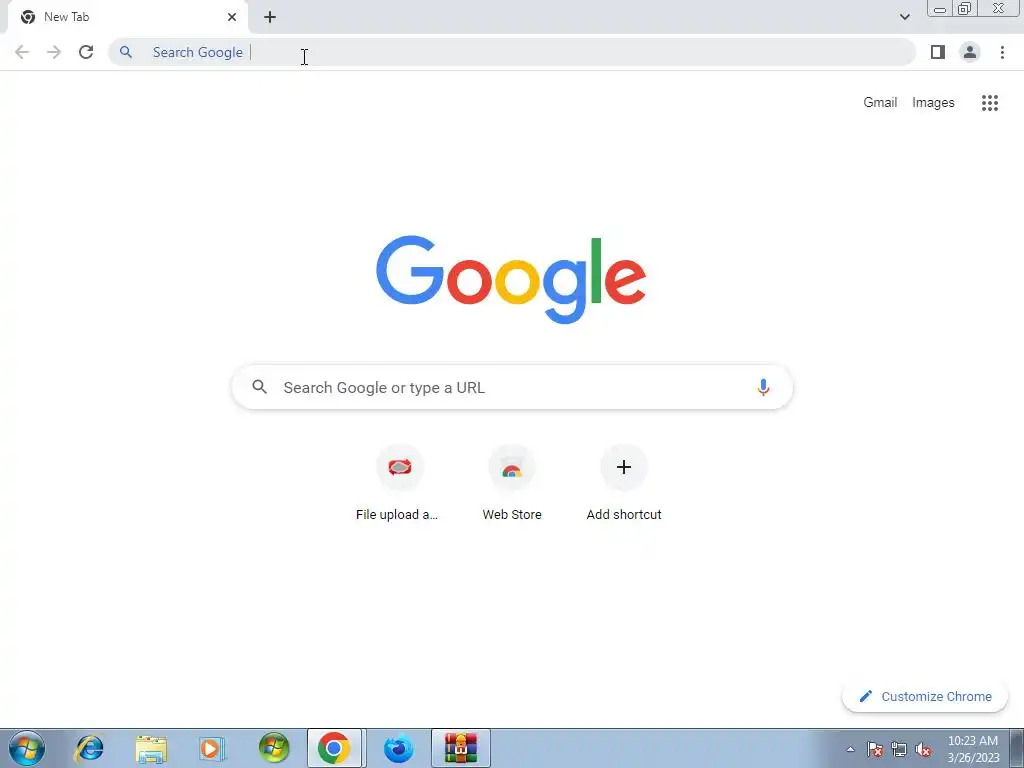Screen dimensions: 1024x768
Task: Open the Images link
Action: coord(933,103)
